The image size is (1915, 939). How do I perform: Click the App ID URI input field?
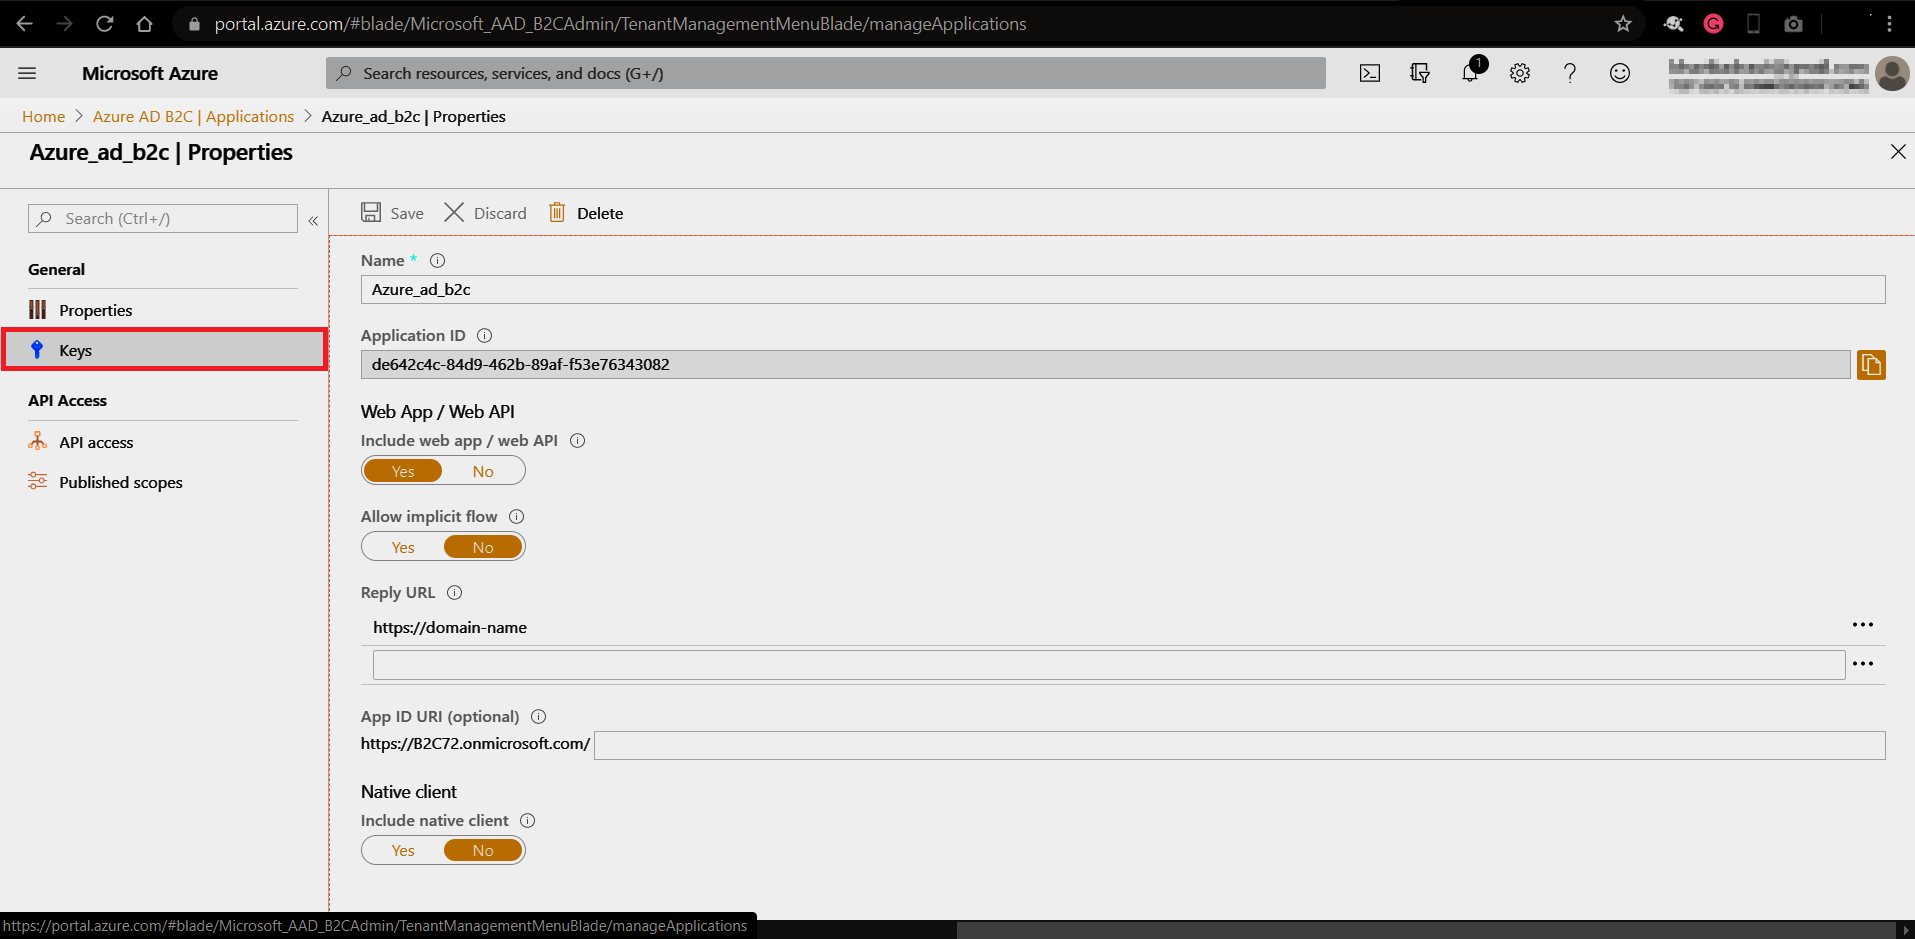(x=1240, y=745)
